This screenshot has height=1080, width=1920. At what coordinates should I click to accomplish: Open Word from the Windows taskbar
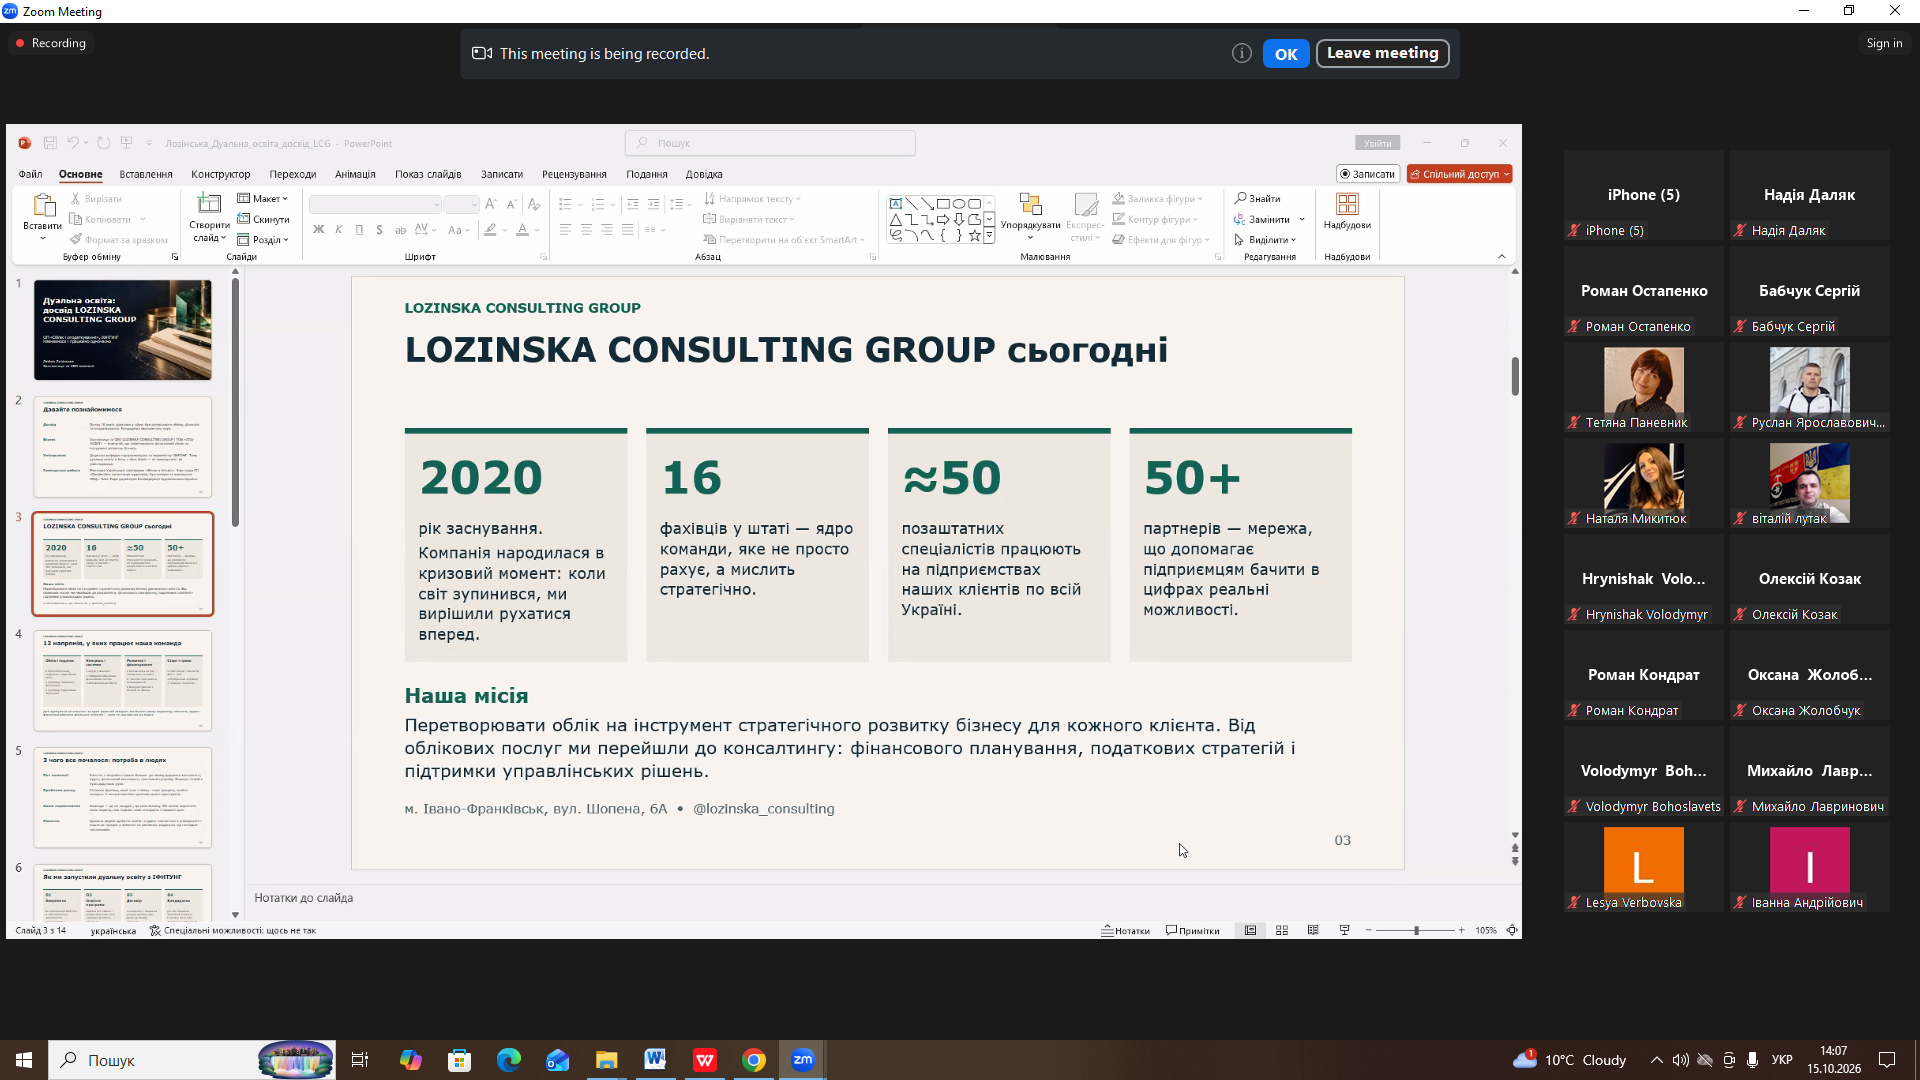click(x=656, y=1060)
